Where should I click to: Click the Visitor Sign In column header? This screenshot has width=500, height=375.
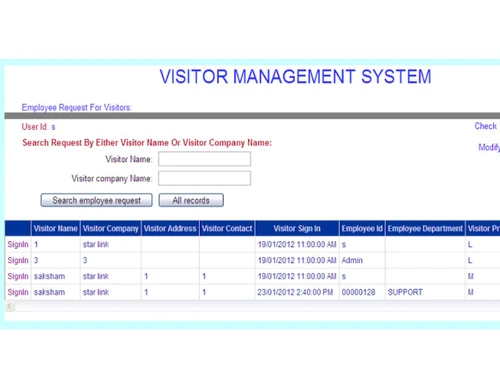click(297, 228)
